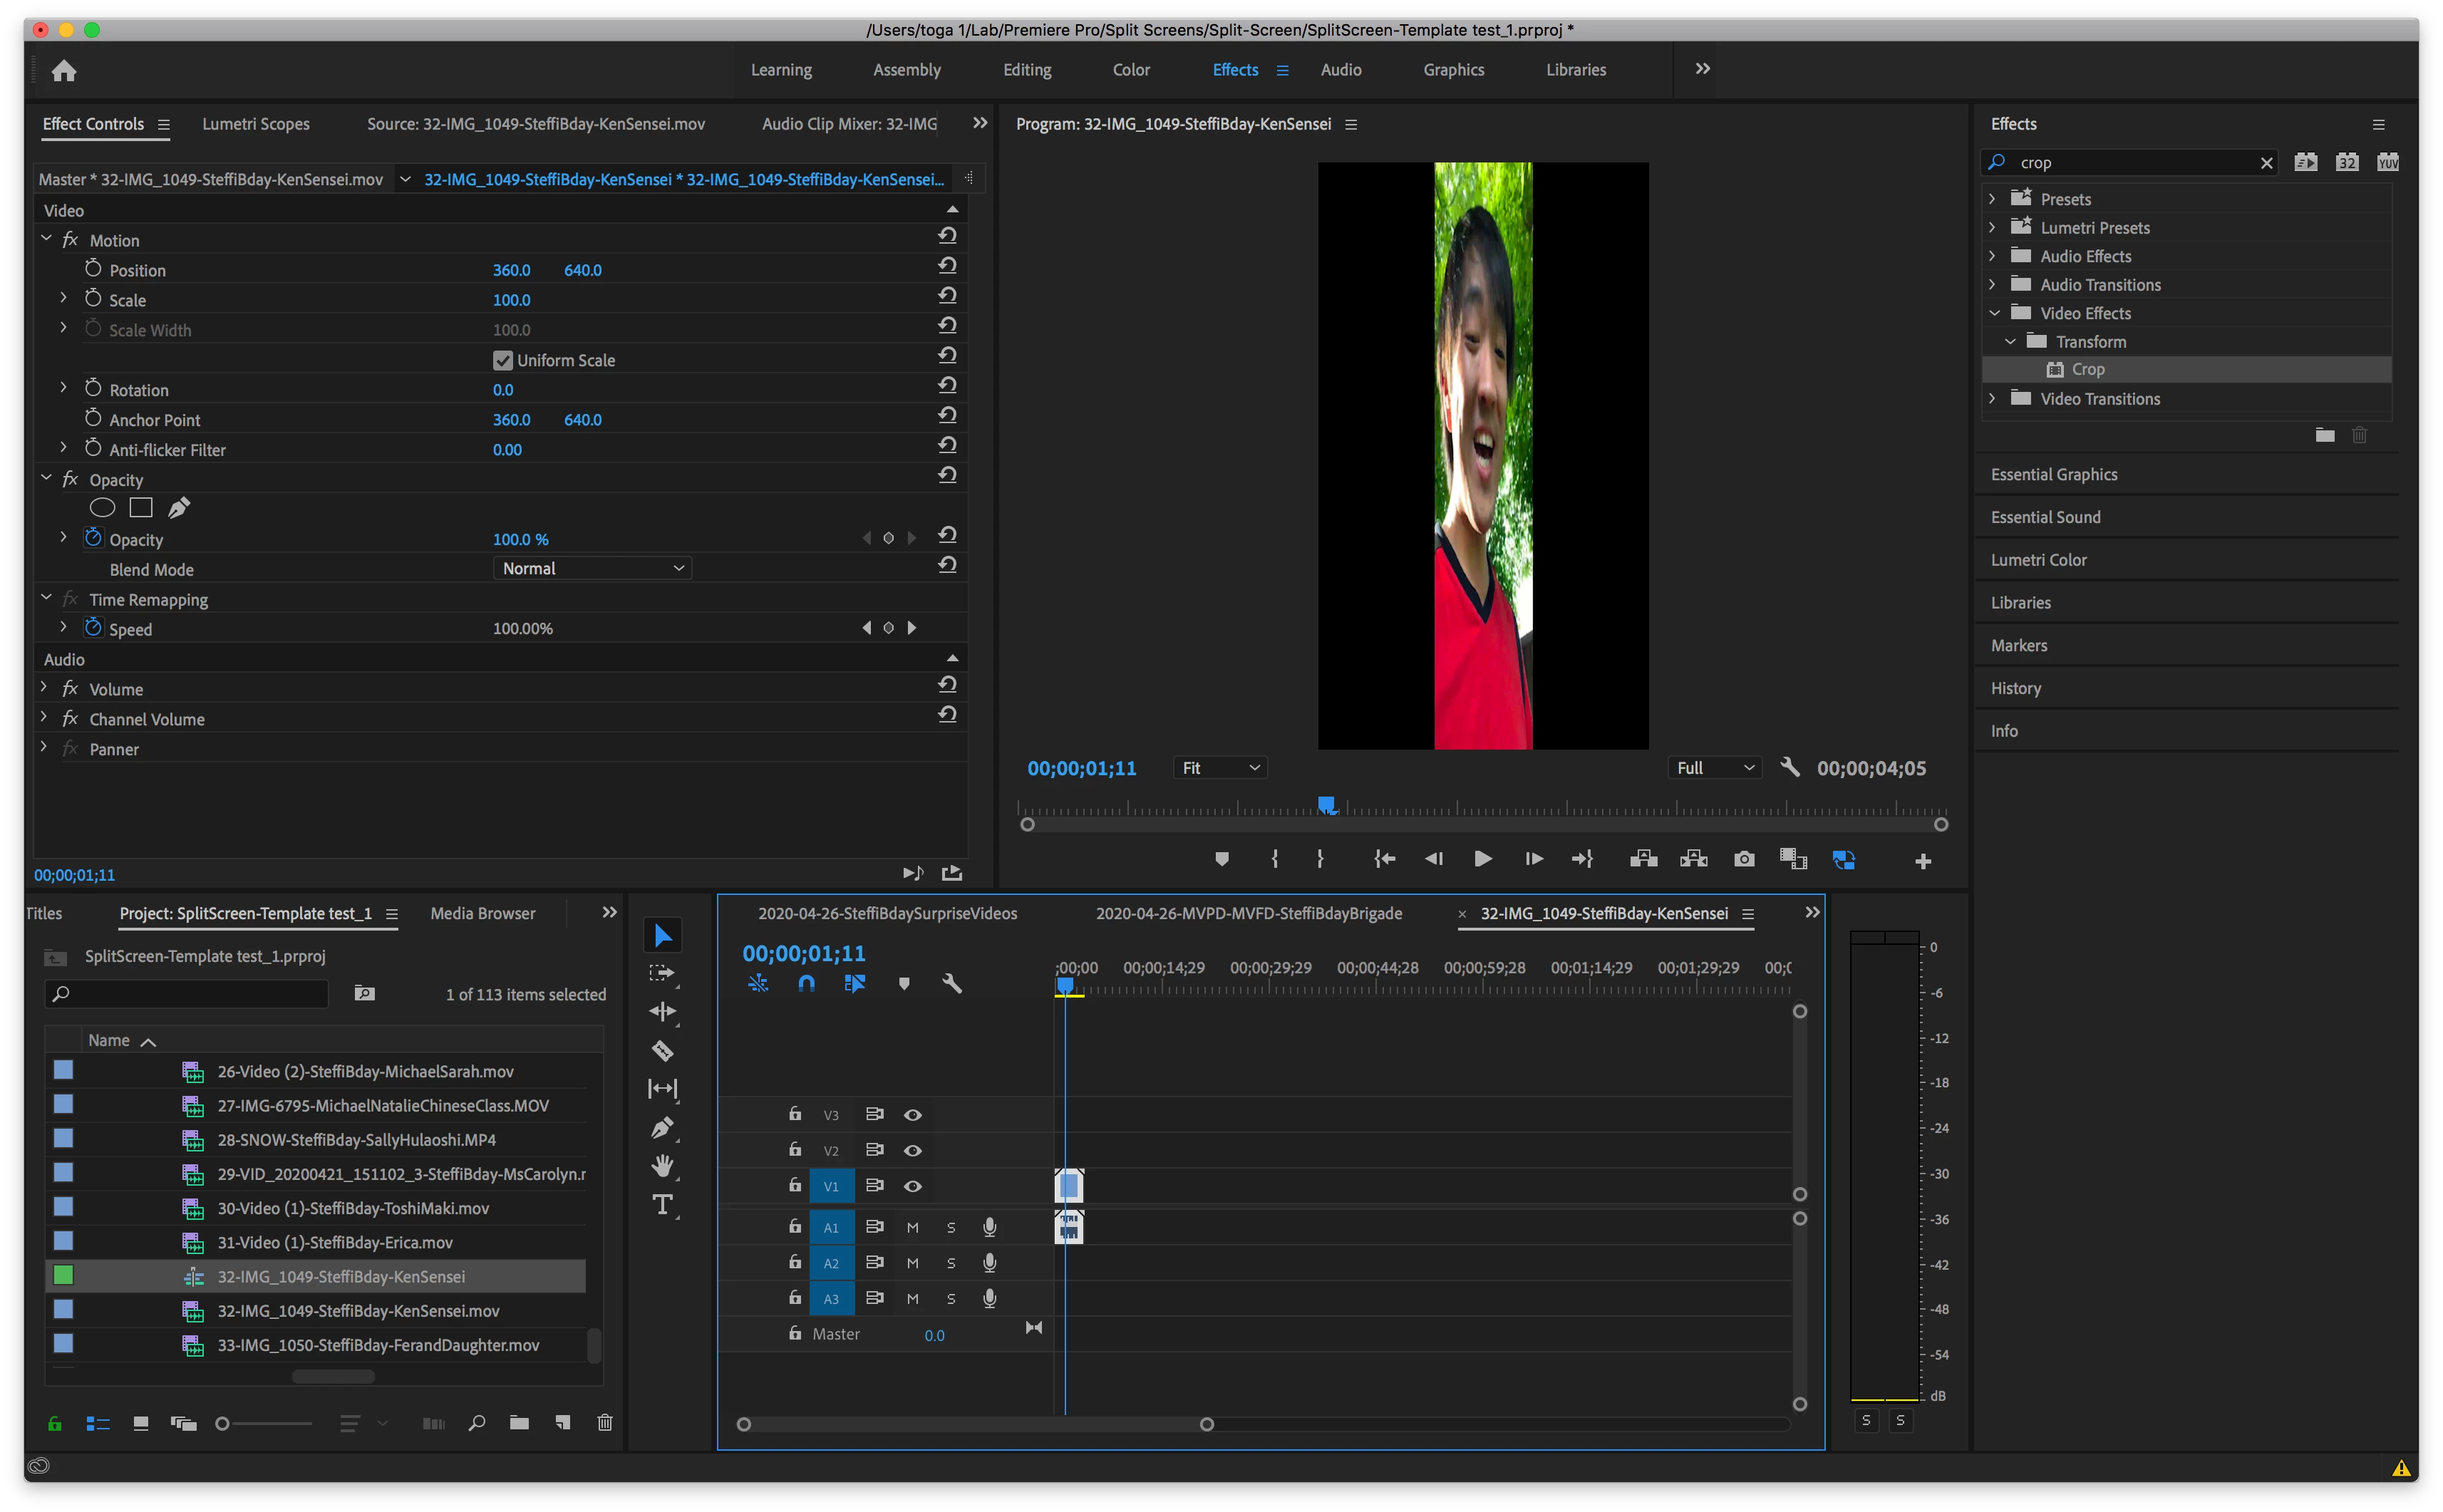
Task: Hide the V1 track output
Action: pos(912,1186)
